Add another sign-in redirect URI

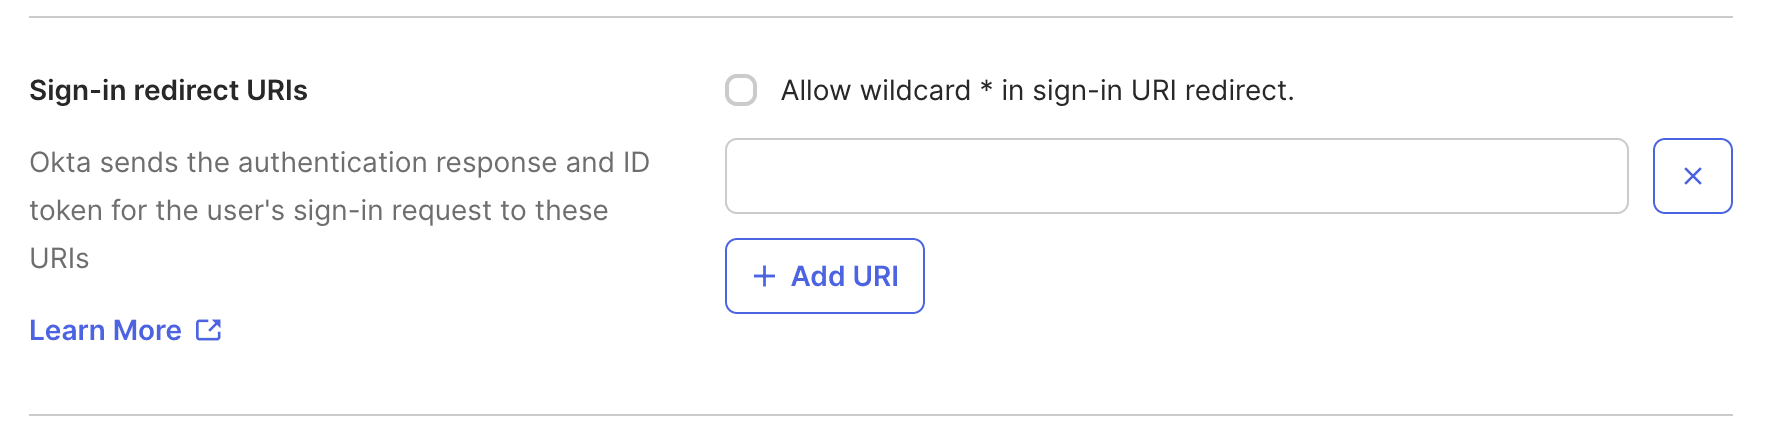(x=824, y=276)
